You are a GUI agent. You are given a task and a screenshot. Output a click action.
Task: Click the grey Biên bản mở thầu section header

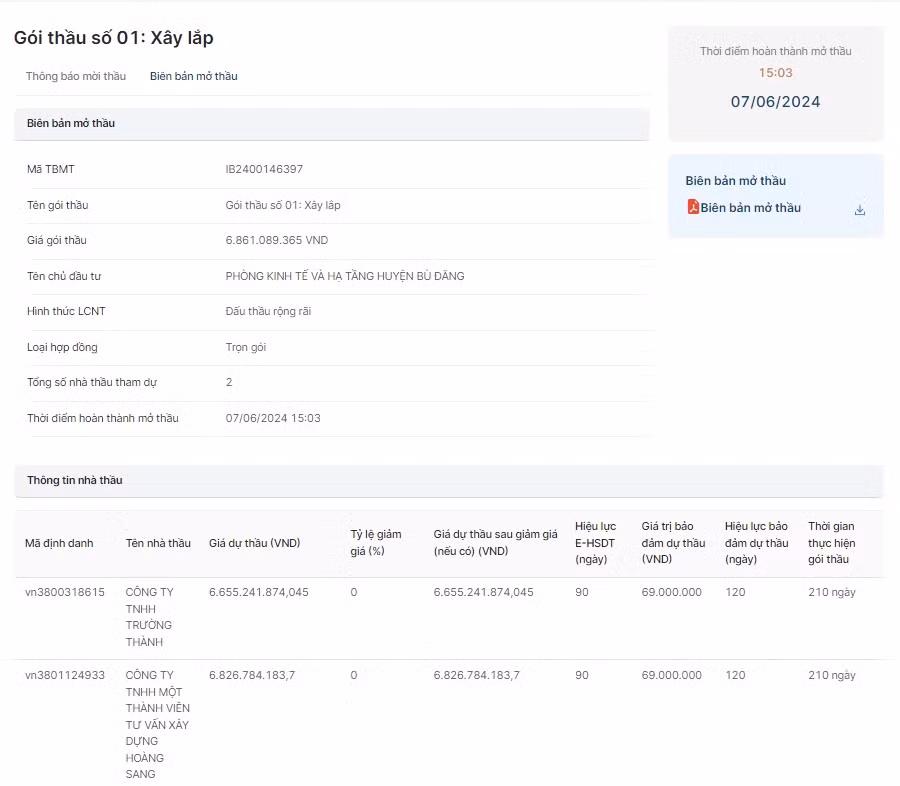tap(71, 123)
